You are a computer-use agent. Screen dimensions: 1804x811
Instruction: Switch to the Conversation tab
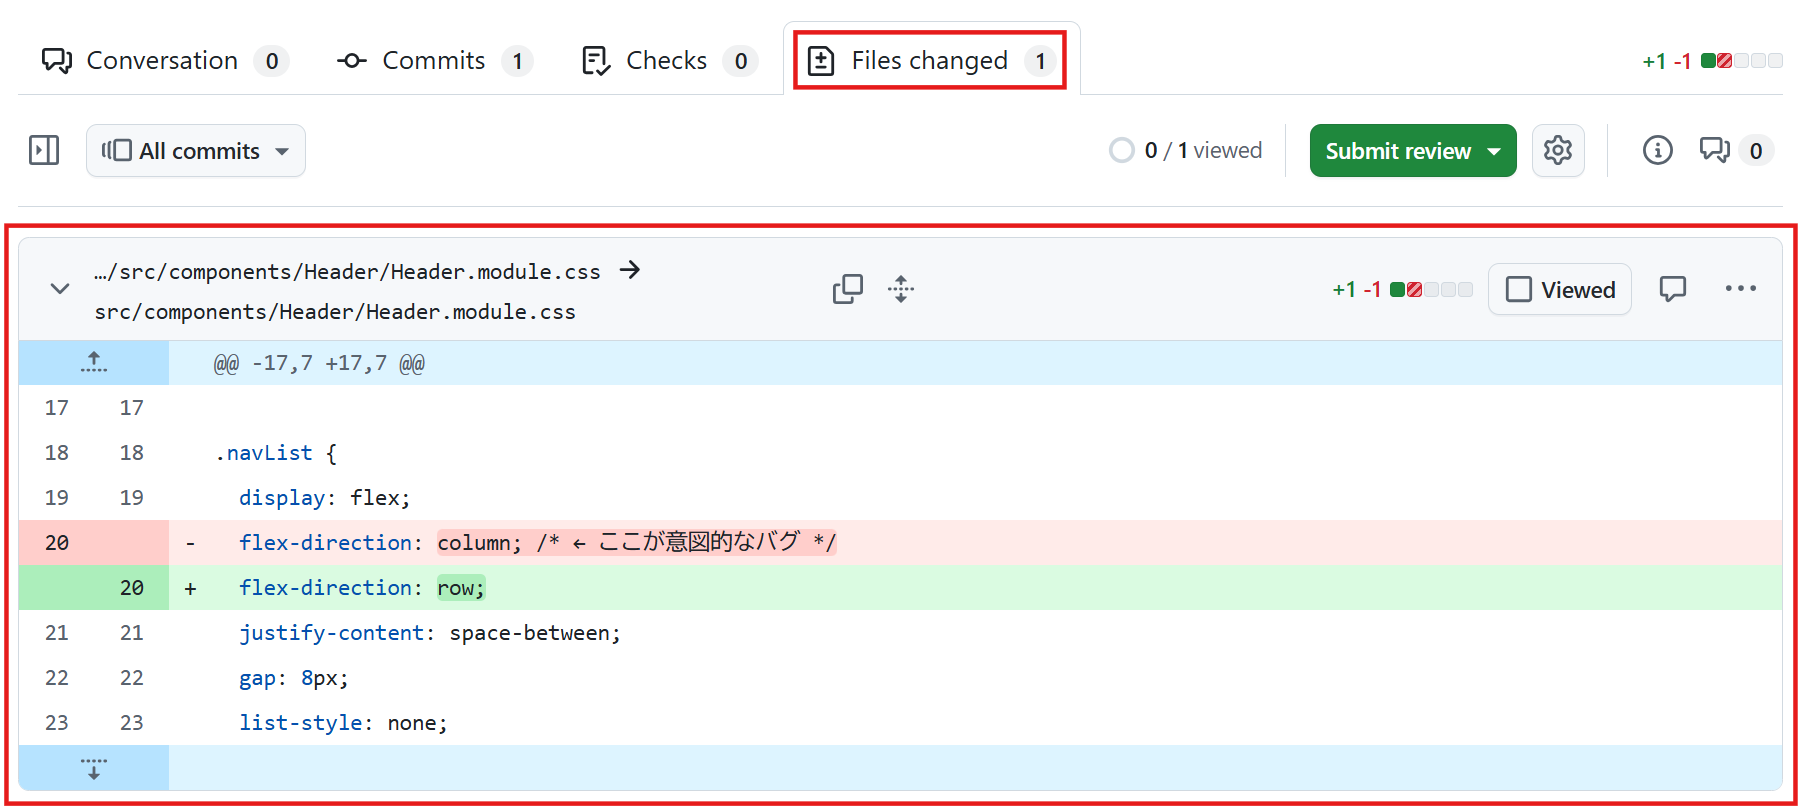[x=165, y=61]
